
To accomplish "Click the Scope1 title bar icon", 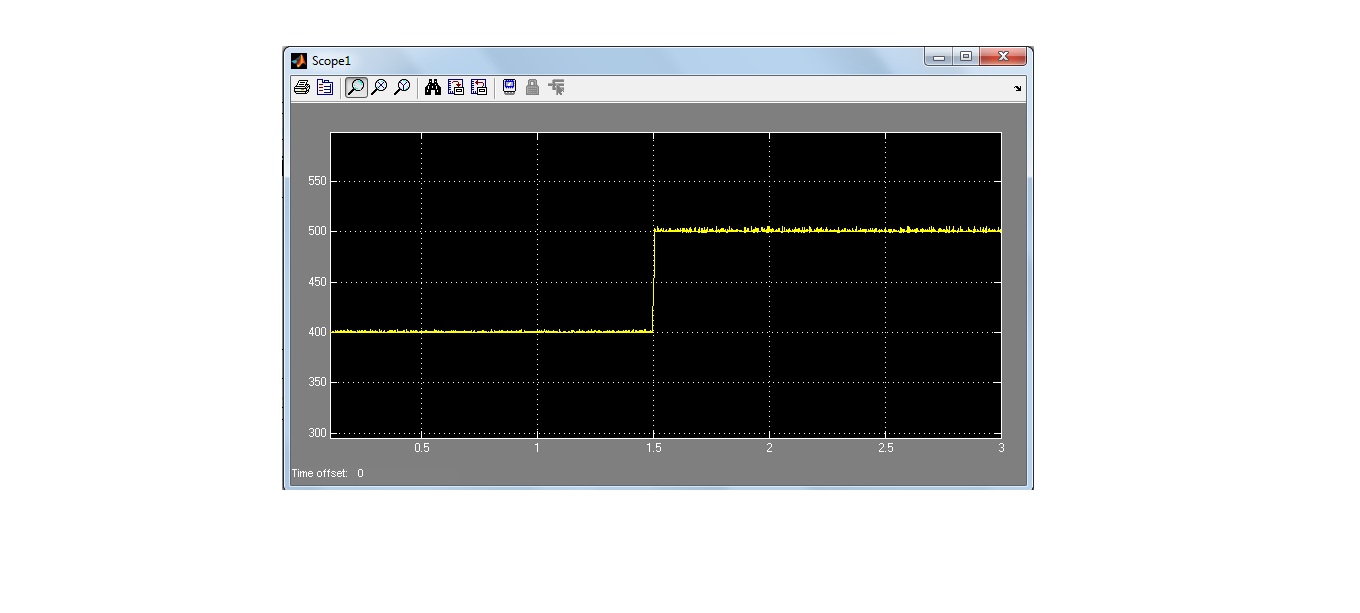I will click(x=299, y=60).
